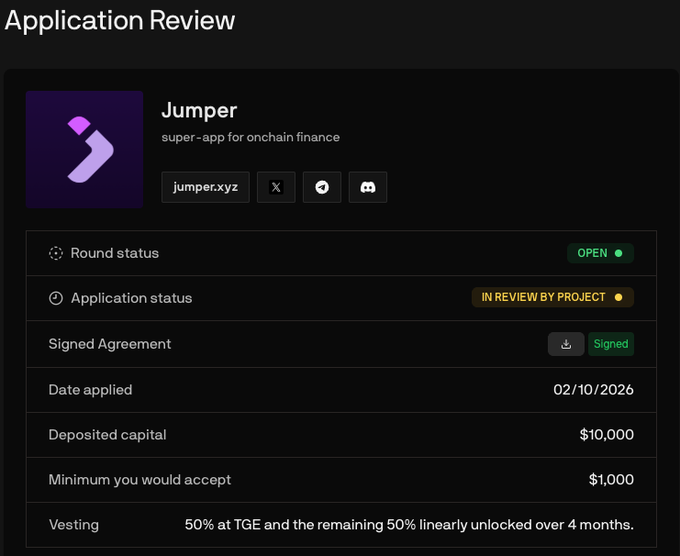Select the $10,000 deposited capital value
The height and width of the screenshot is (556, 680).
point(607,435)
